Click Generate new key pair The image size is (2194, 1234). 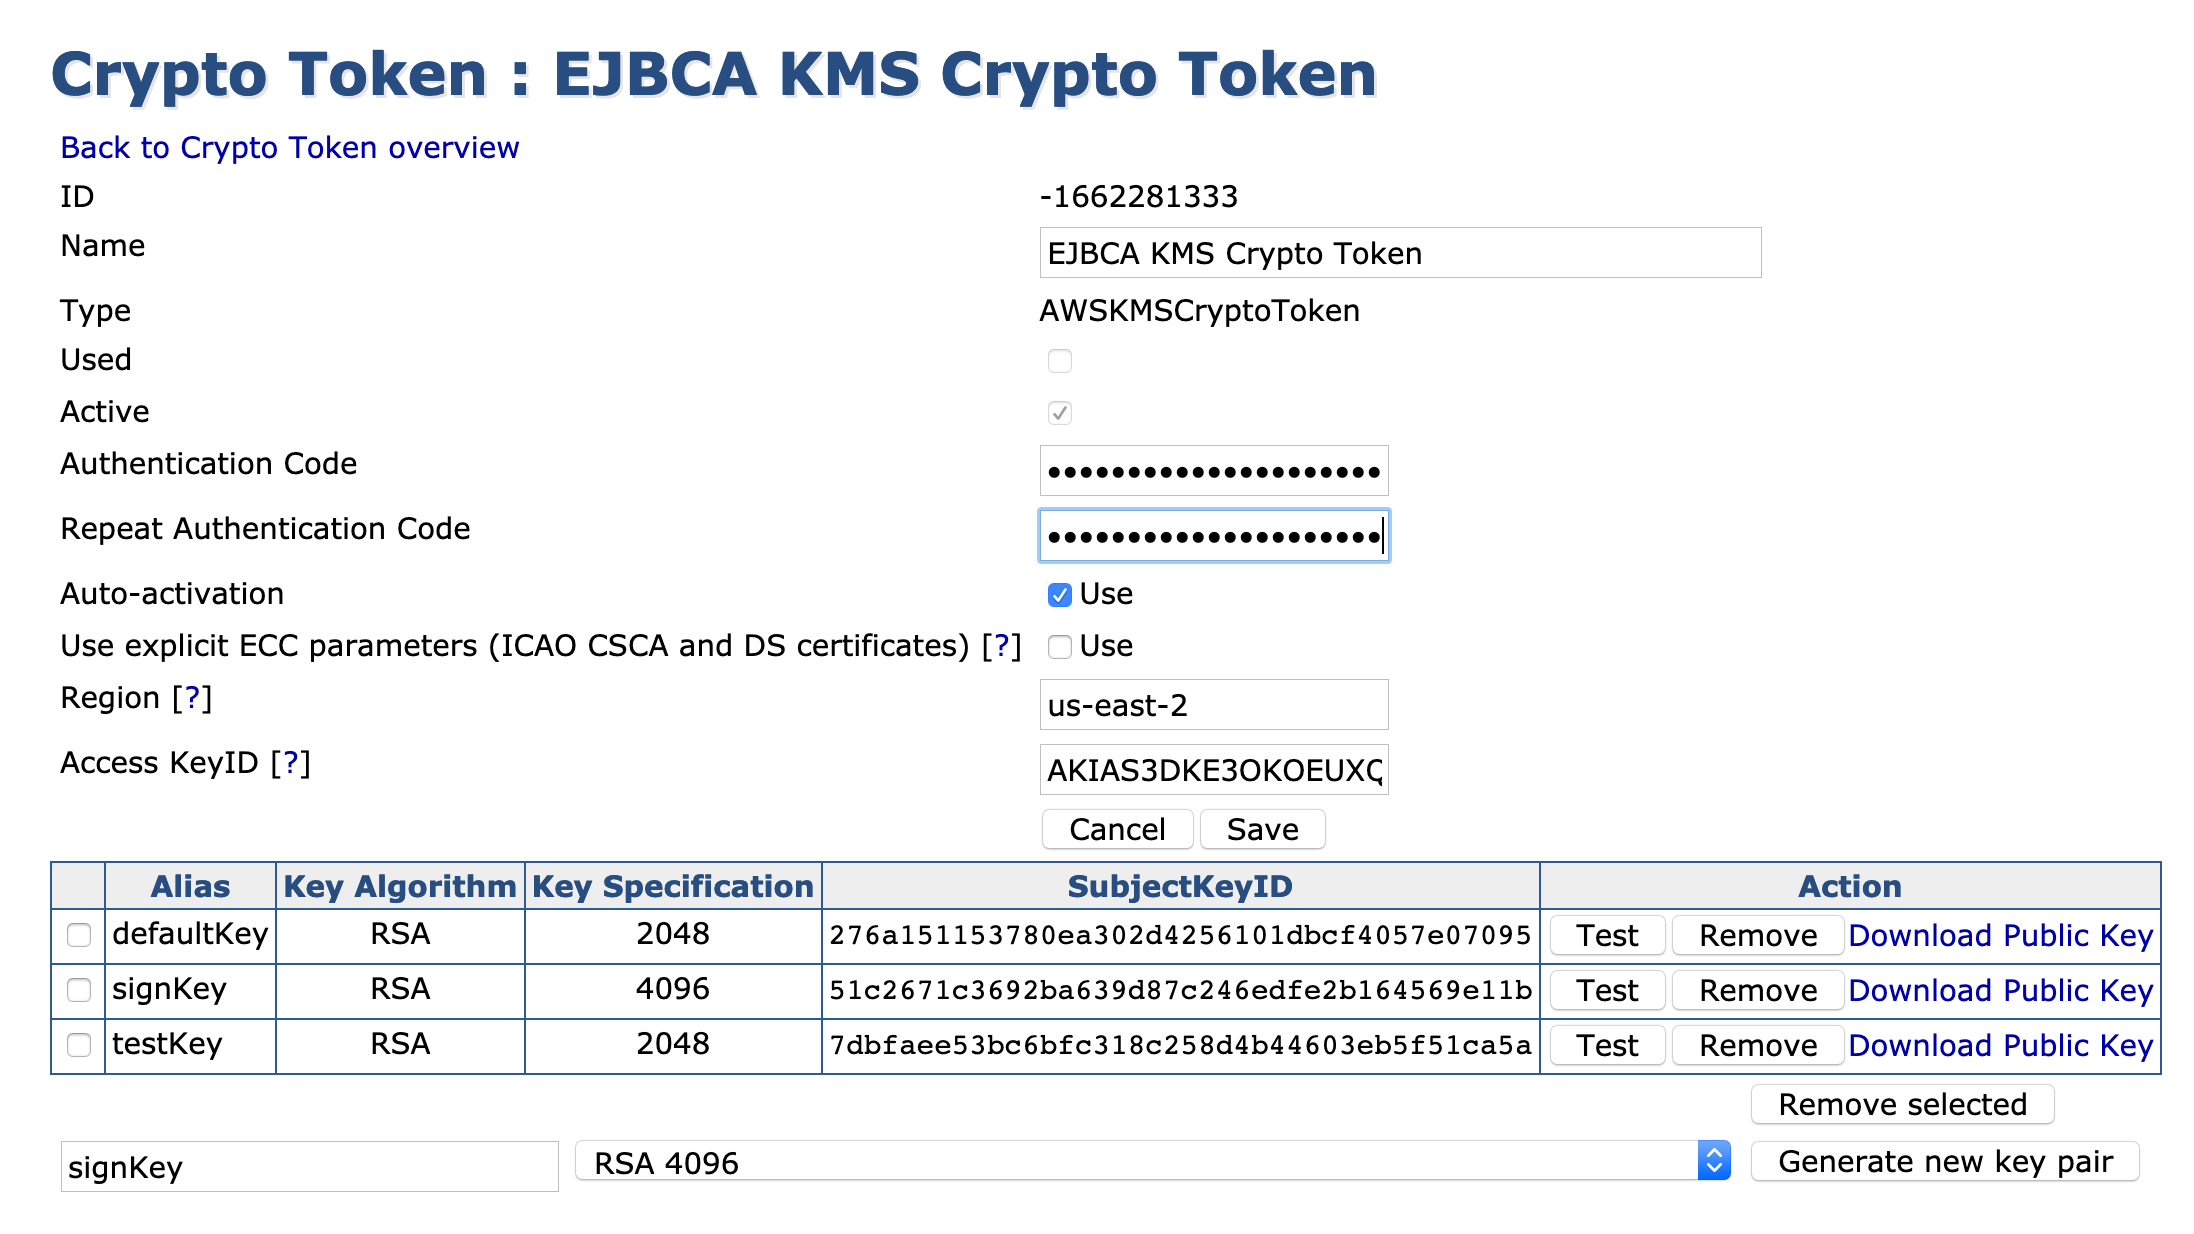coord(1945,1162)
